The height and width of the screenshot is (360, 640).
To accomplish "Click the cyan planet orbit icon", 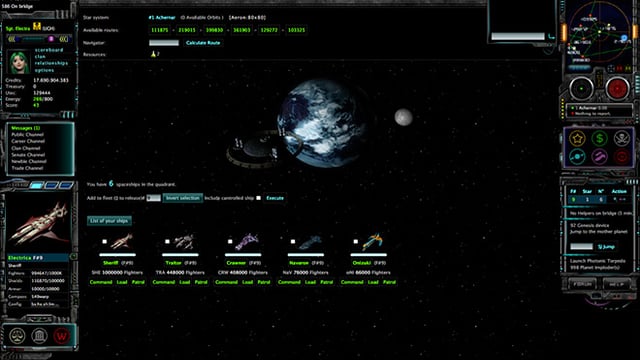I will point(578,157).
